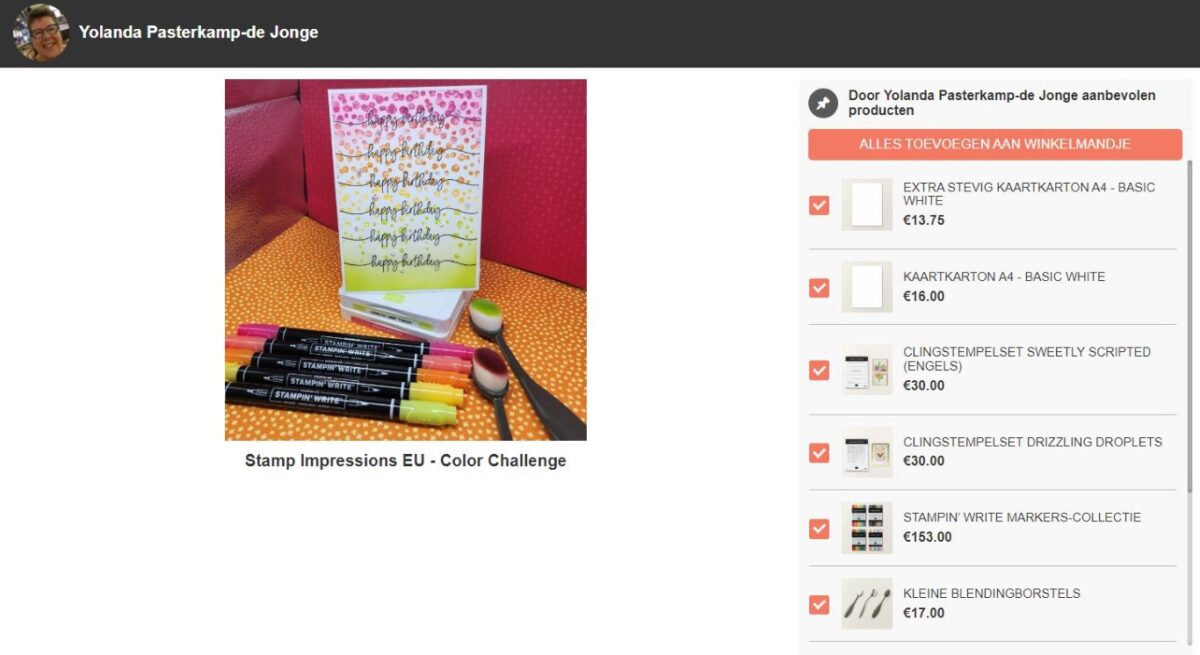Uncheck the Extra Stevig Kaartkarton A4 checkbox
This screenshot has width=1200, height=655.
point(819,205)
